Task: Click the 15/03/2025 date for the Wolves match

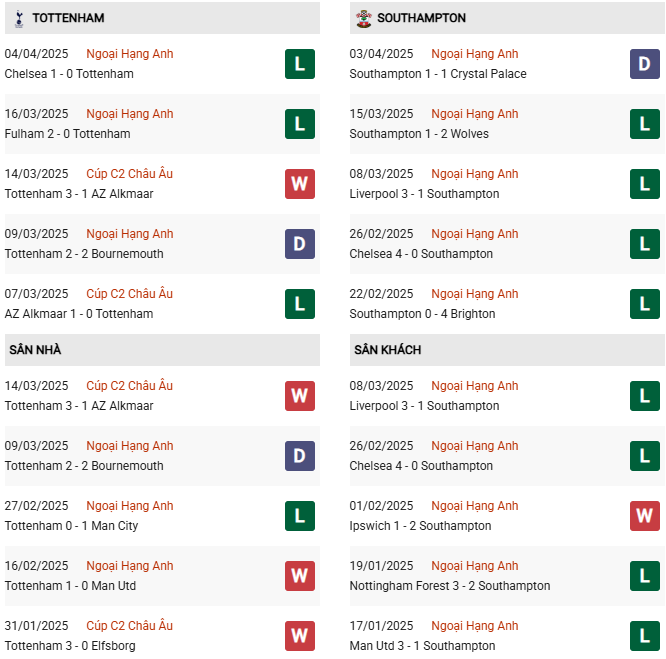Action: [381, 114]
